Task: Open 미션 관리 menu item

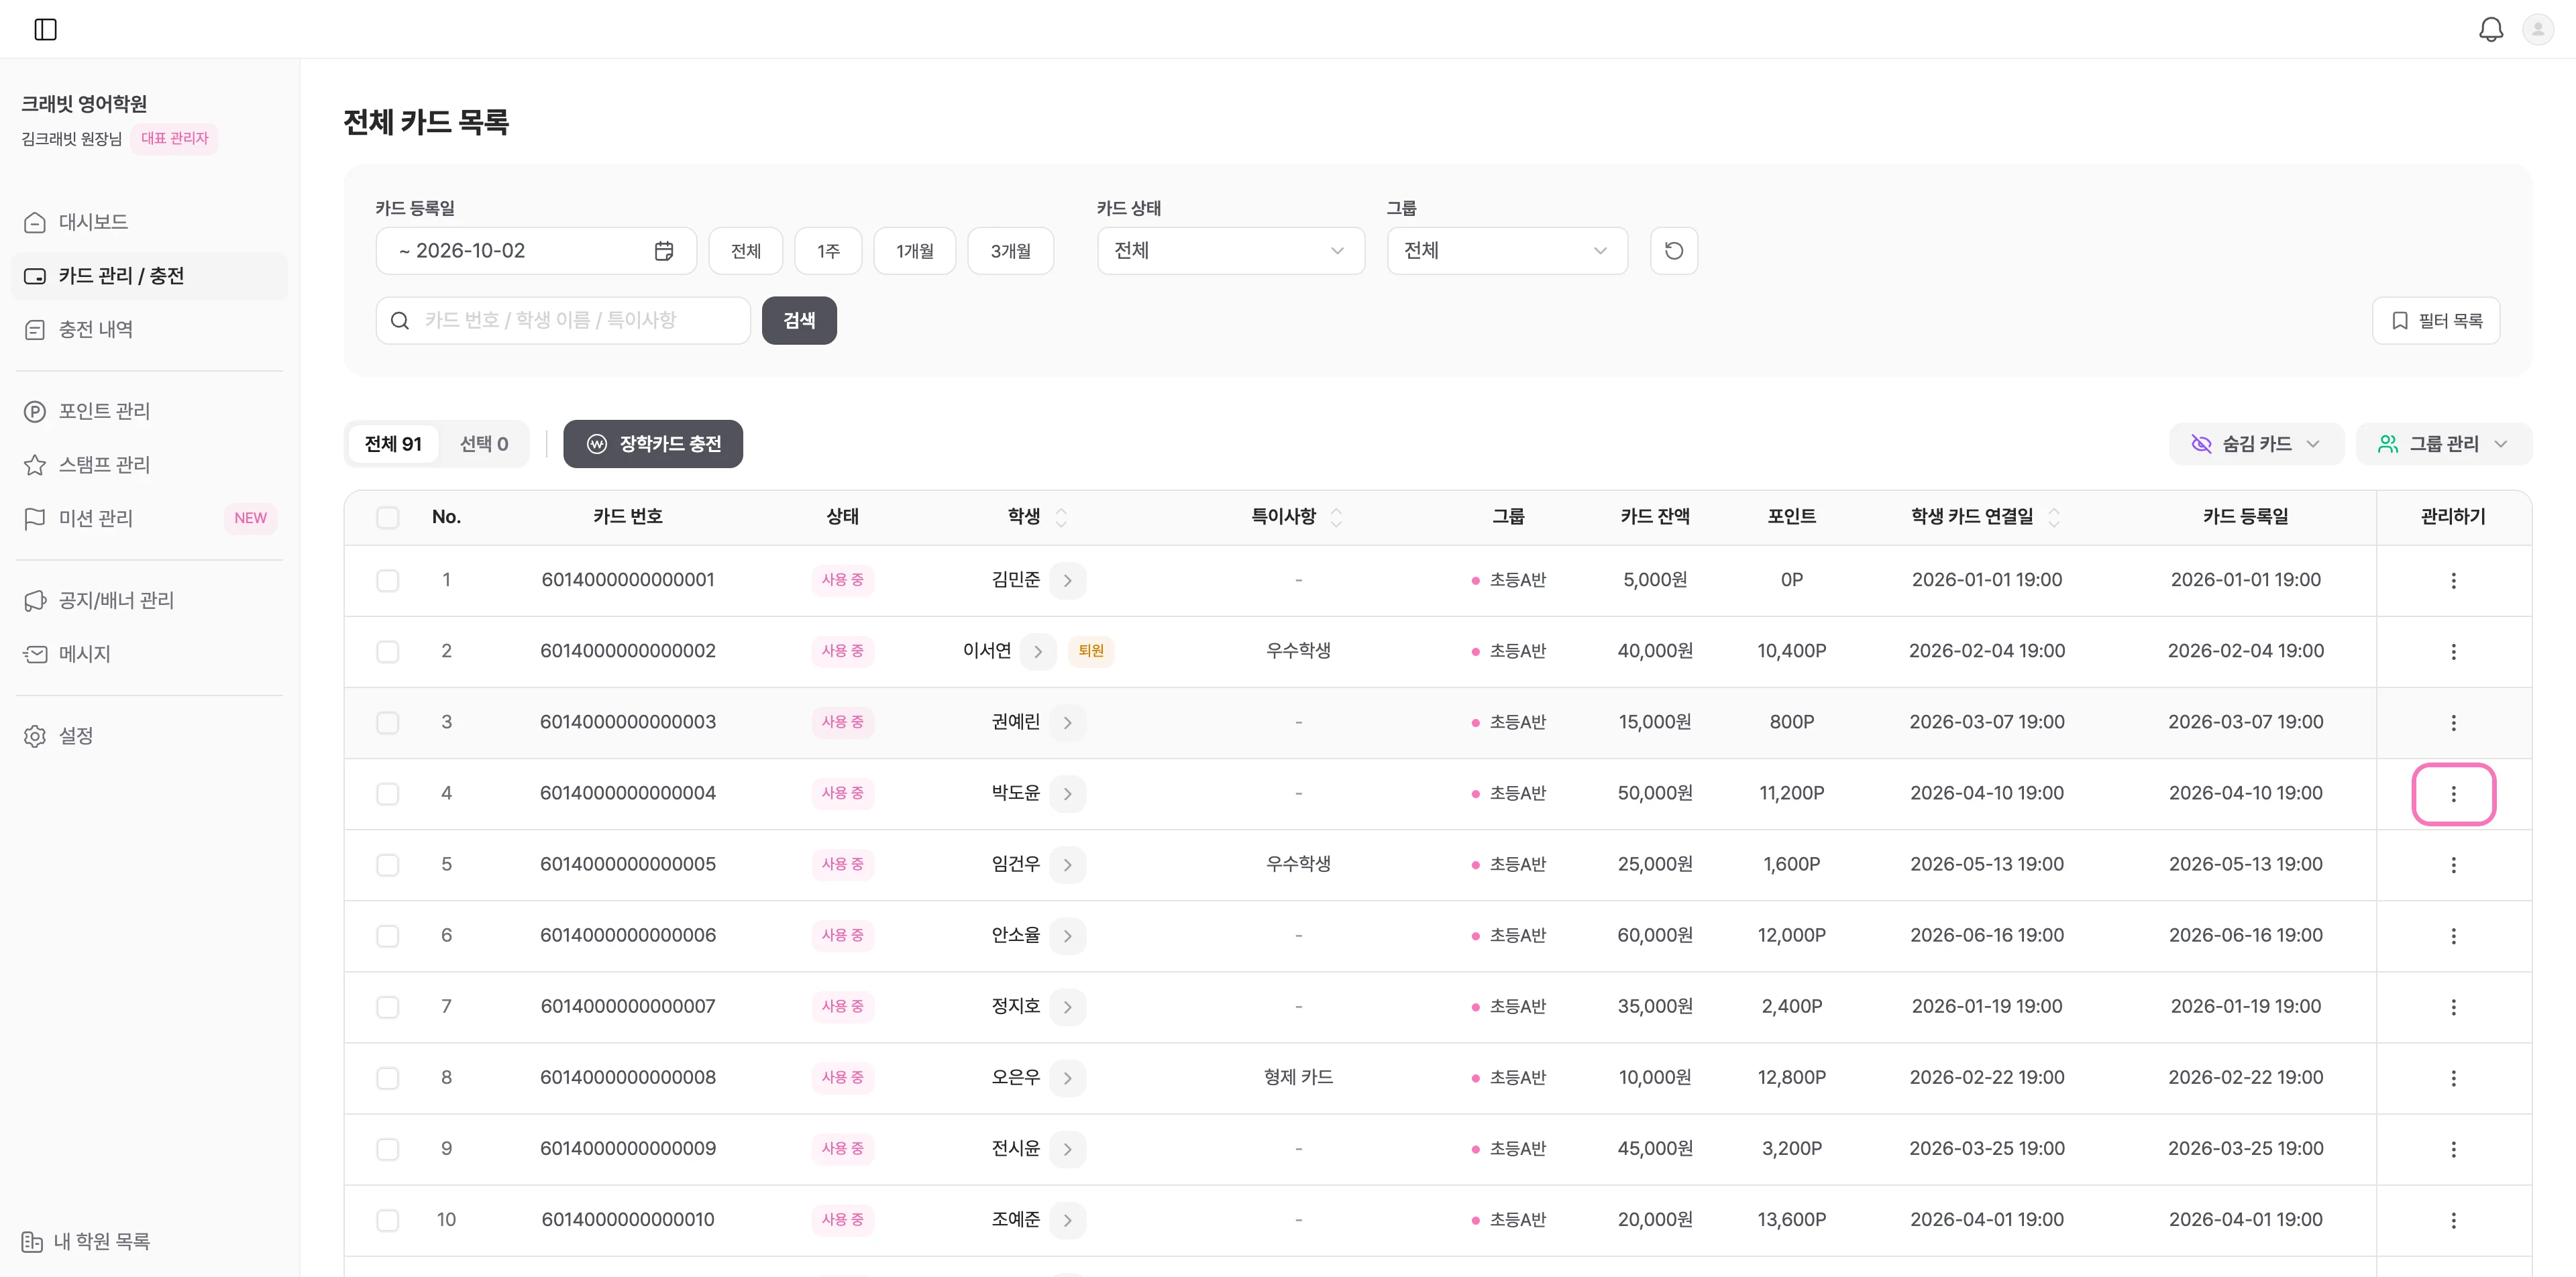Action: click(150, 518)
